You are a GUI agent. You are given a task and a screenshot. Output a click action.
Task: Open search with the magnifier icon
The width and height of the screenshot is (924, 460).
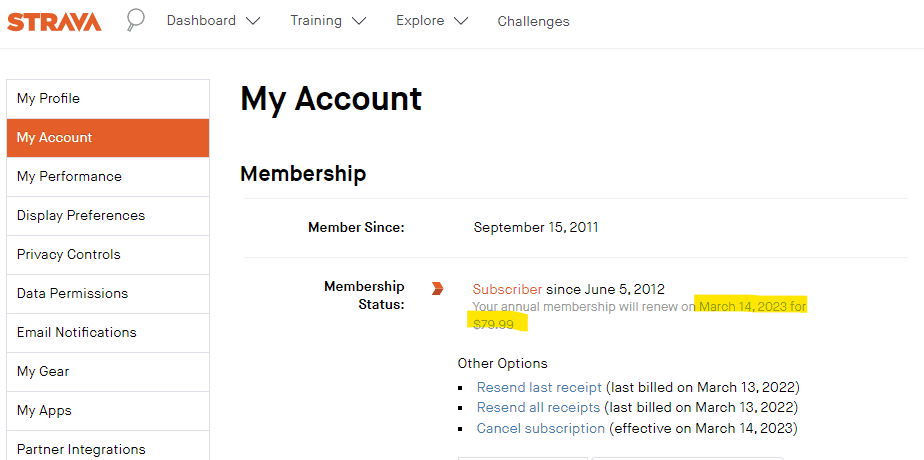pos(136,21)
